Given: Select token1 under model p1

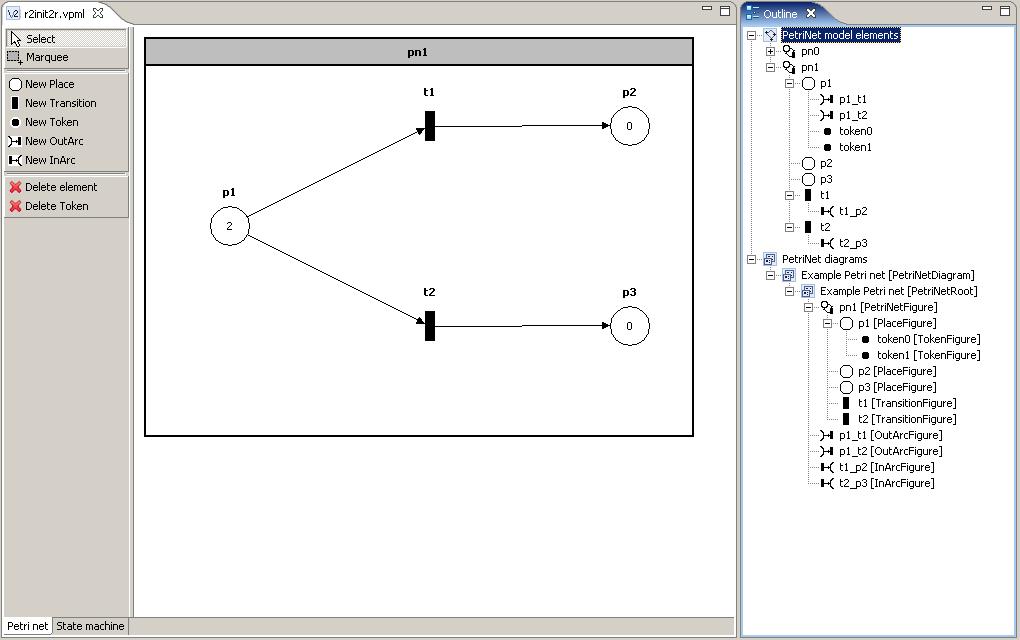Looking at the screenshot, I should coord(855,147).
